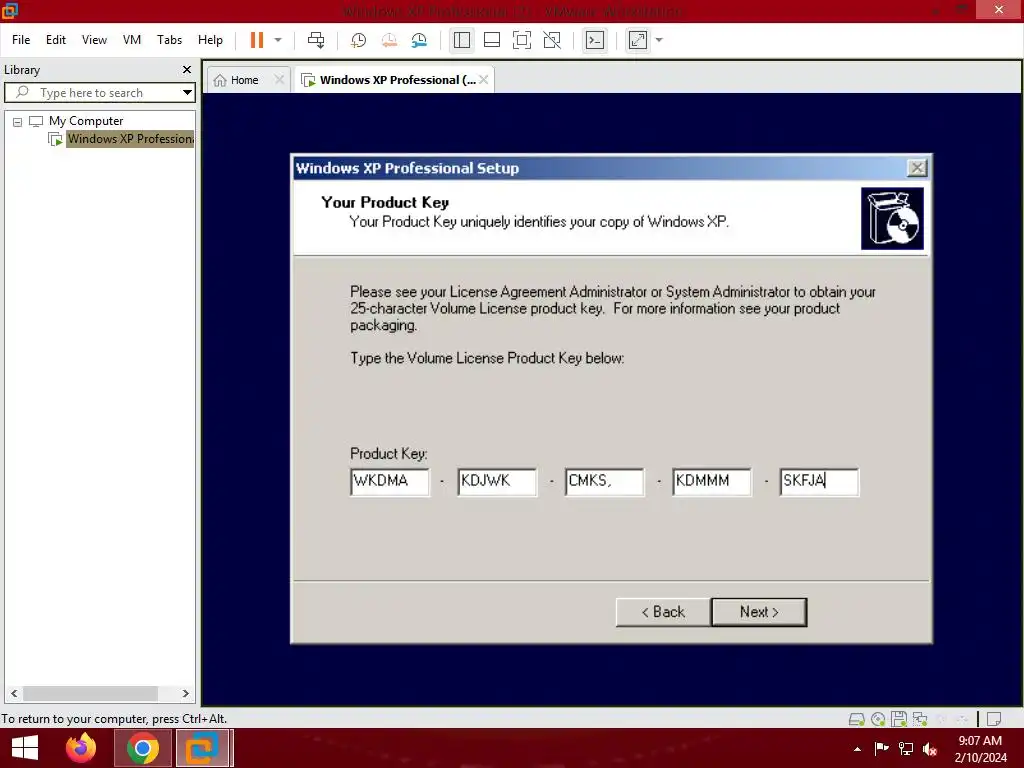Click the network adapter status icon

pyautogui.click(x=920, y=720)
